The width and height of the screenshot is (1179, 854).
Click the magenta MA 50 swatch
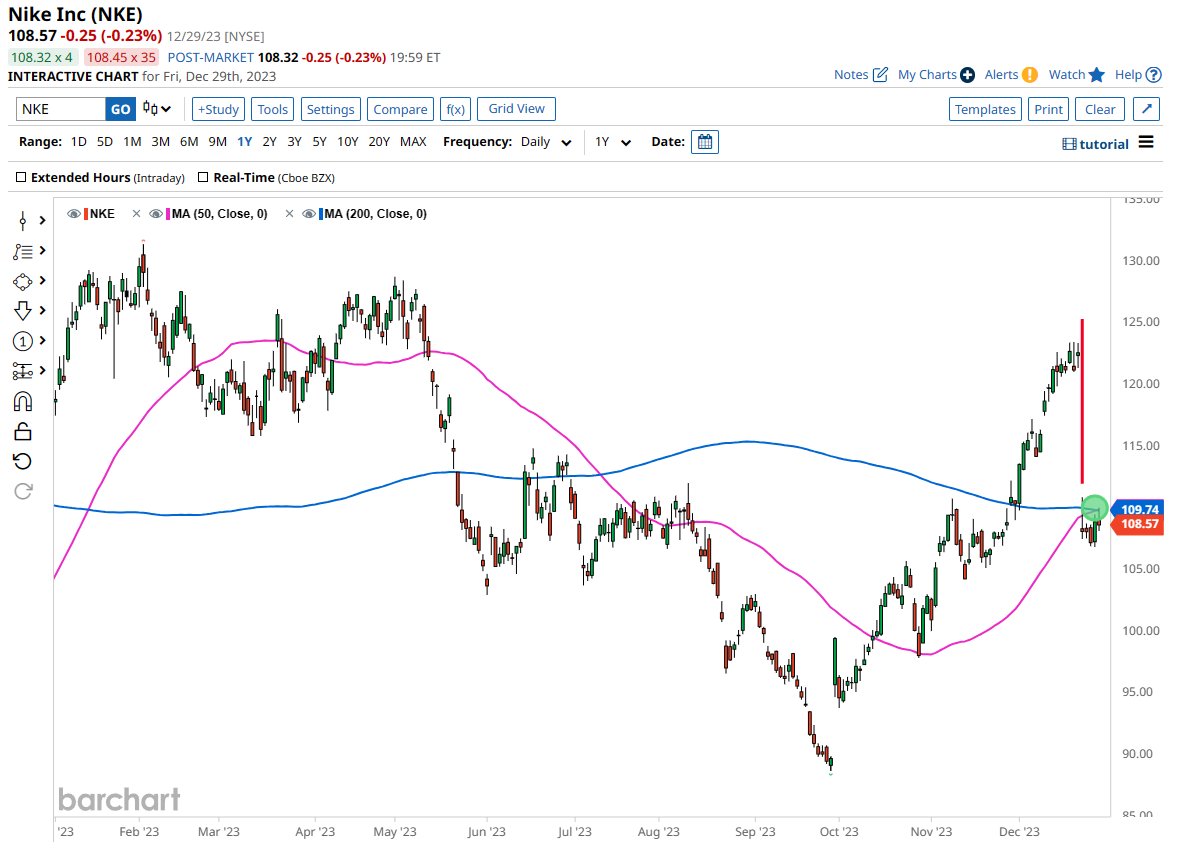pos(168,214)
